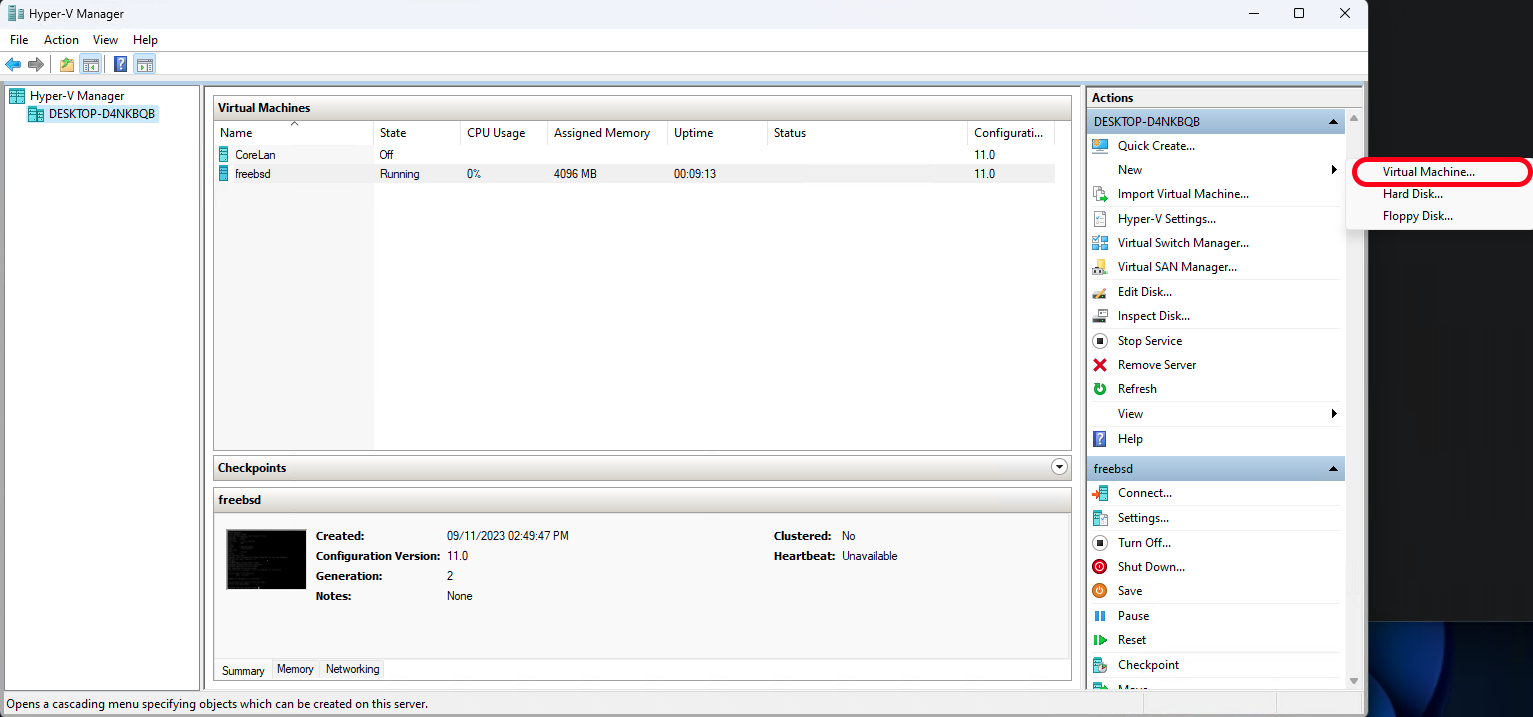
Task: Select the CoreLan virtual machine row
Action: [635, 155]
